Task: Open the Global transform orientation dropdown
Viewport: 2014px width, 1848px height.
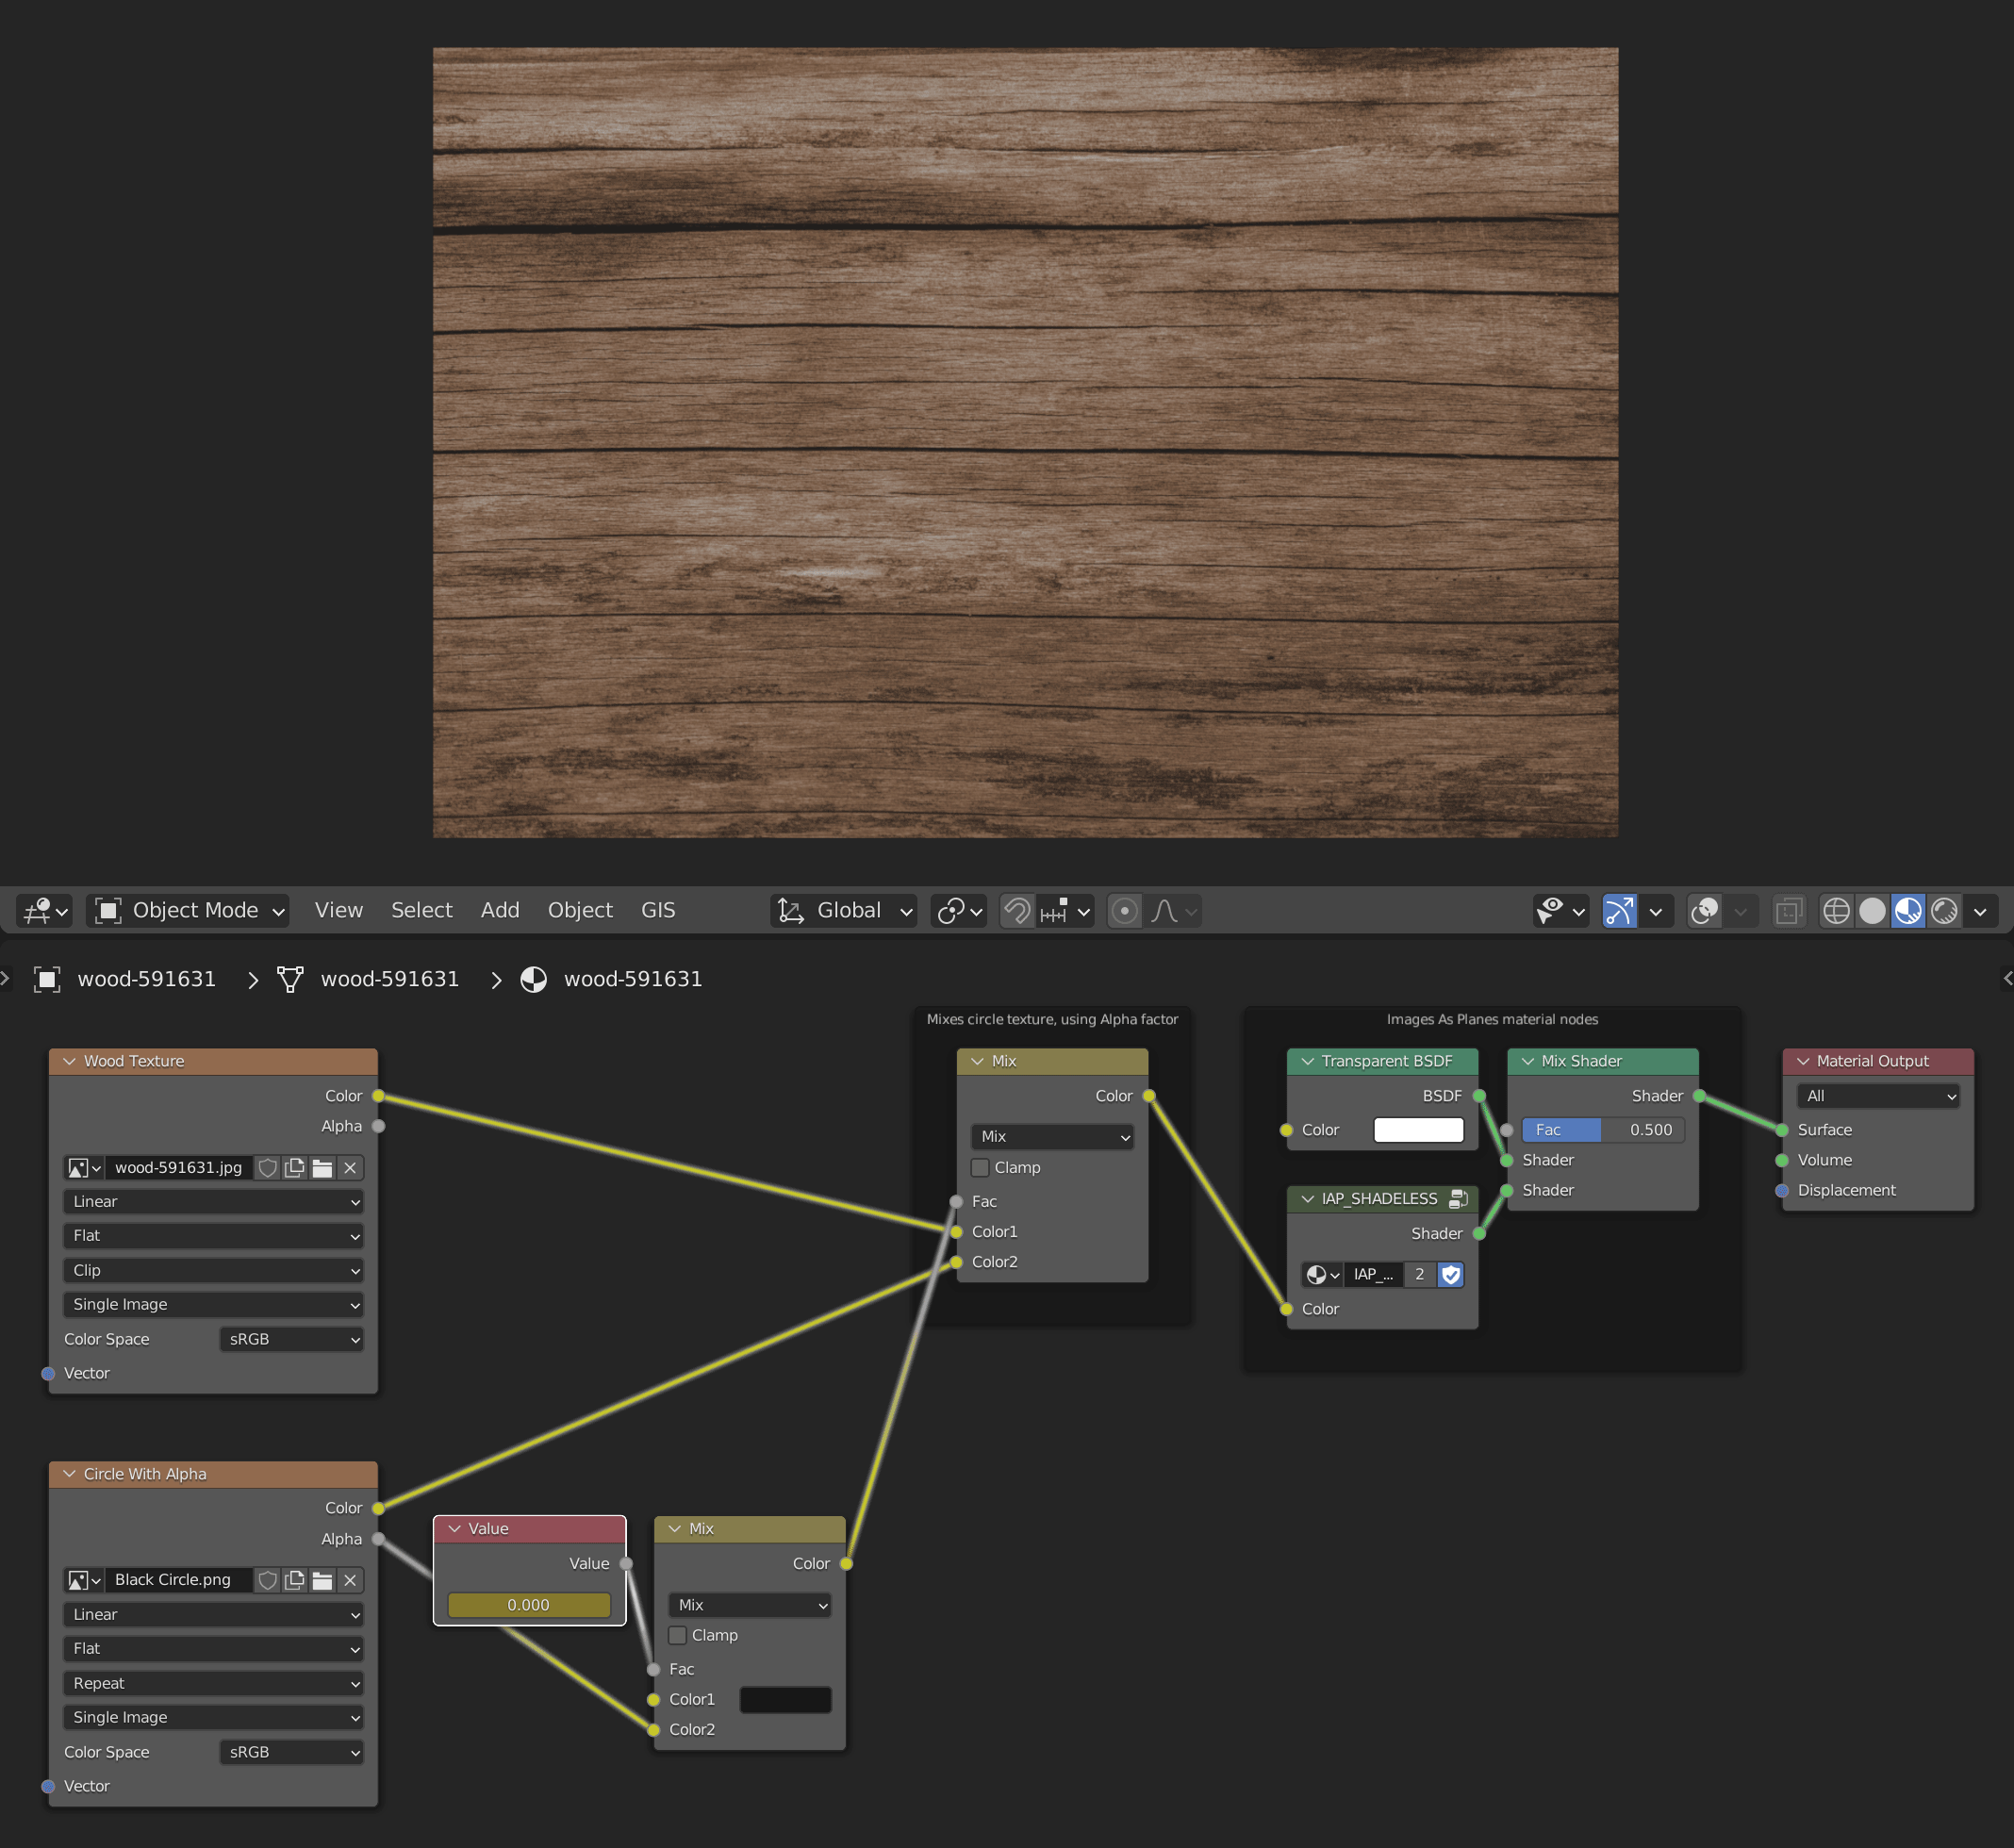Action: click(x=845, y=910)
